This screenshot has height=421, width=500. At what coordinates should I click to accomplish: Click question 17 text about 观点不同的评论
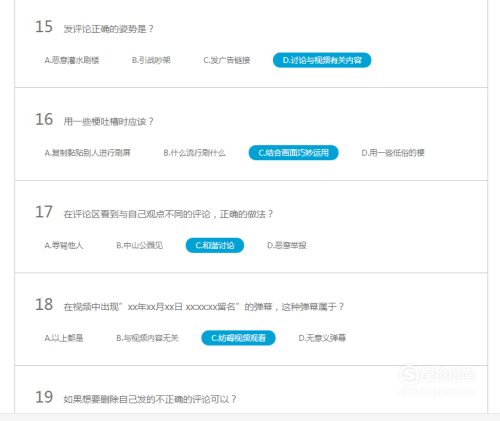(168, 214)
